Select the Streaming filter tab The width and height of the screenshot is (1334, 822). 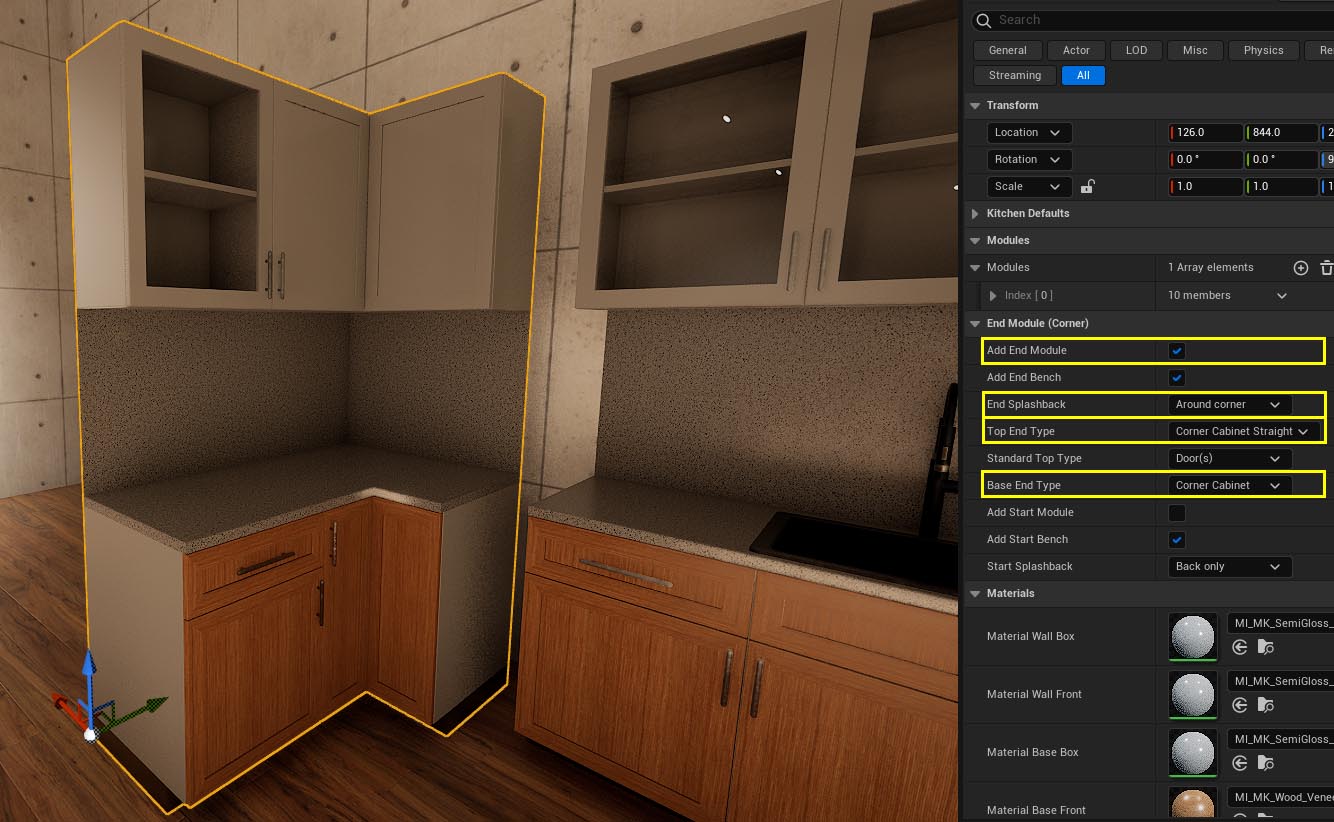pos(1014,75)
